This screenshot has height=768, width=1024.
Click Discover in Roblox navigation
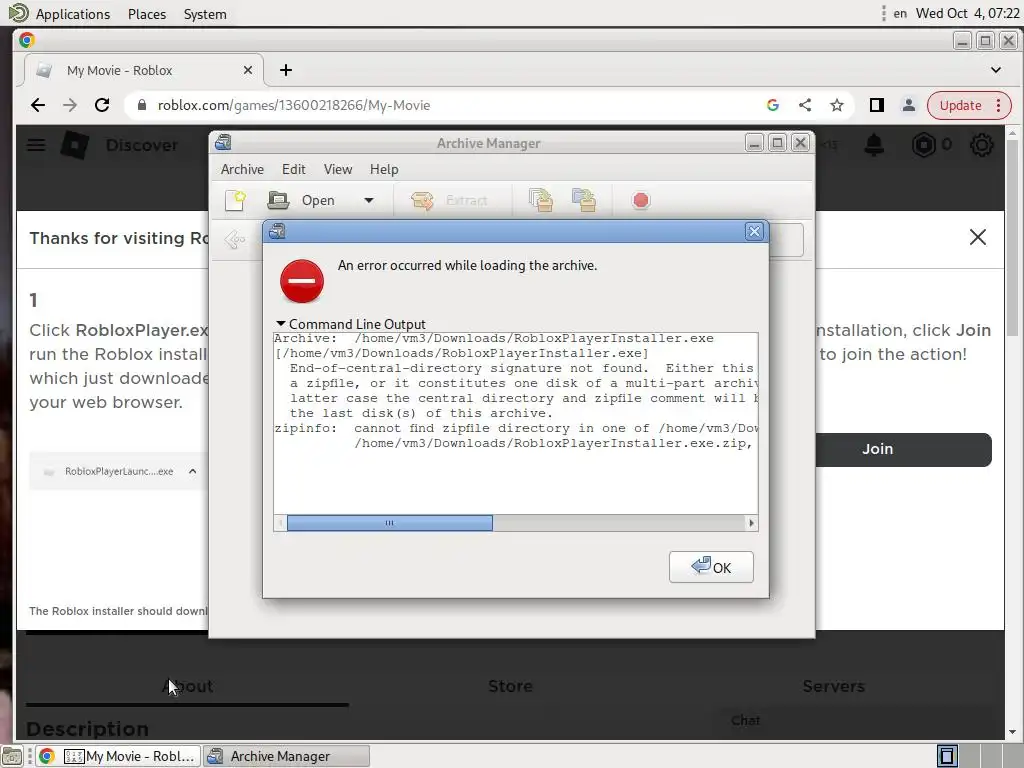[x=142, y=145]
